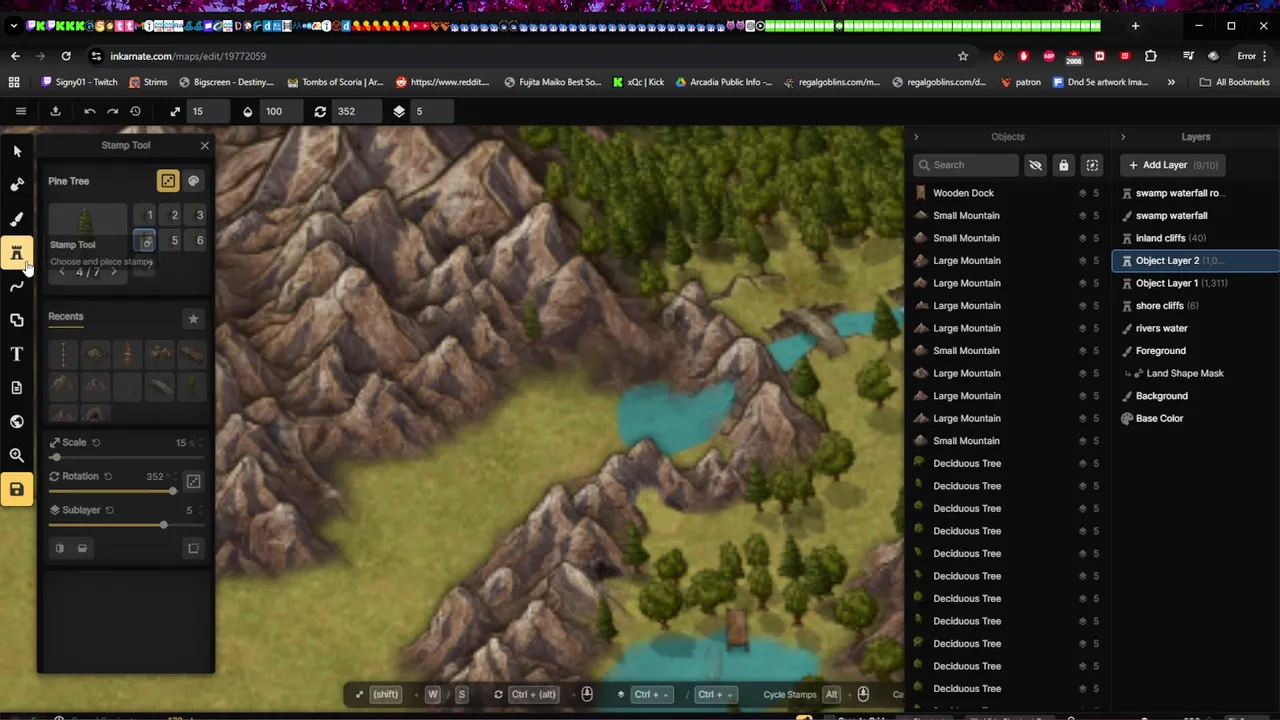This screenshot has width=1280, height=720.
Task: Flip stamp vertically icon
Action: pos(82,548)
